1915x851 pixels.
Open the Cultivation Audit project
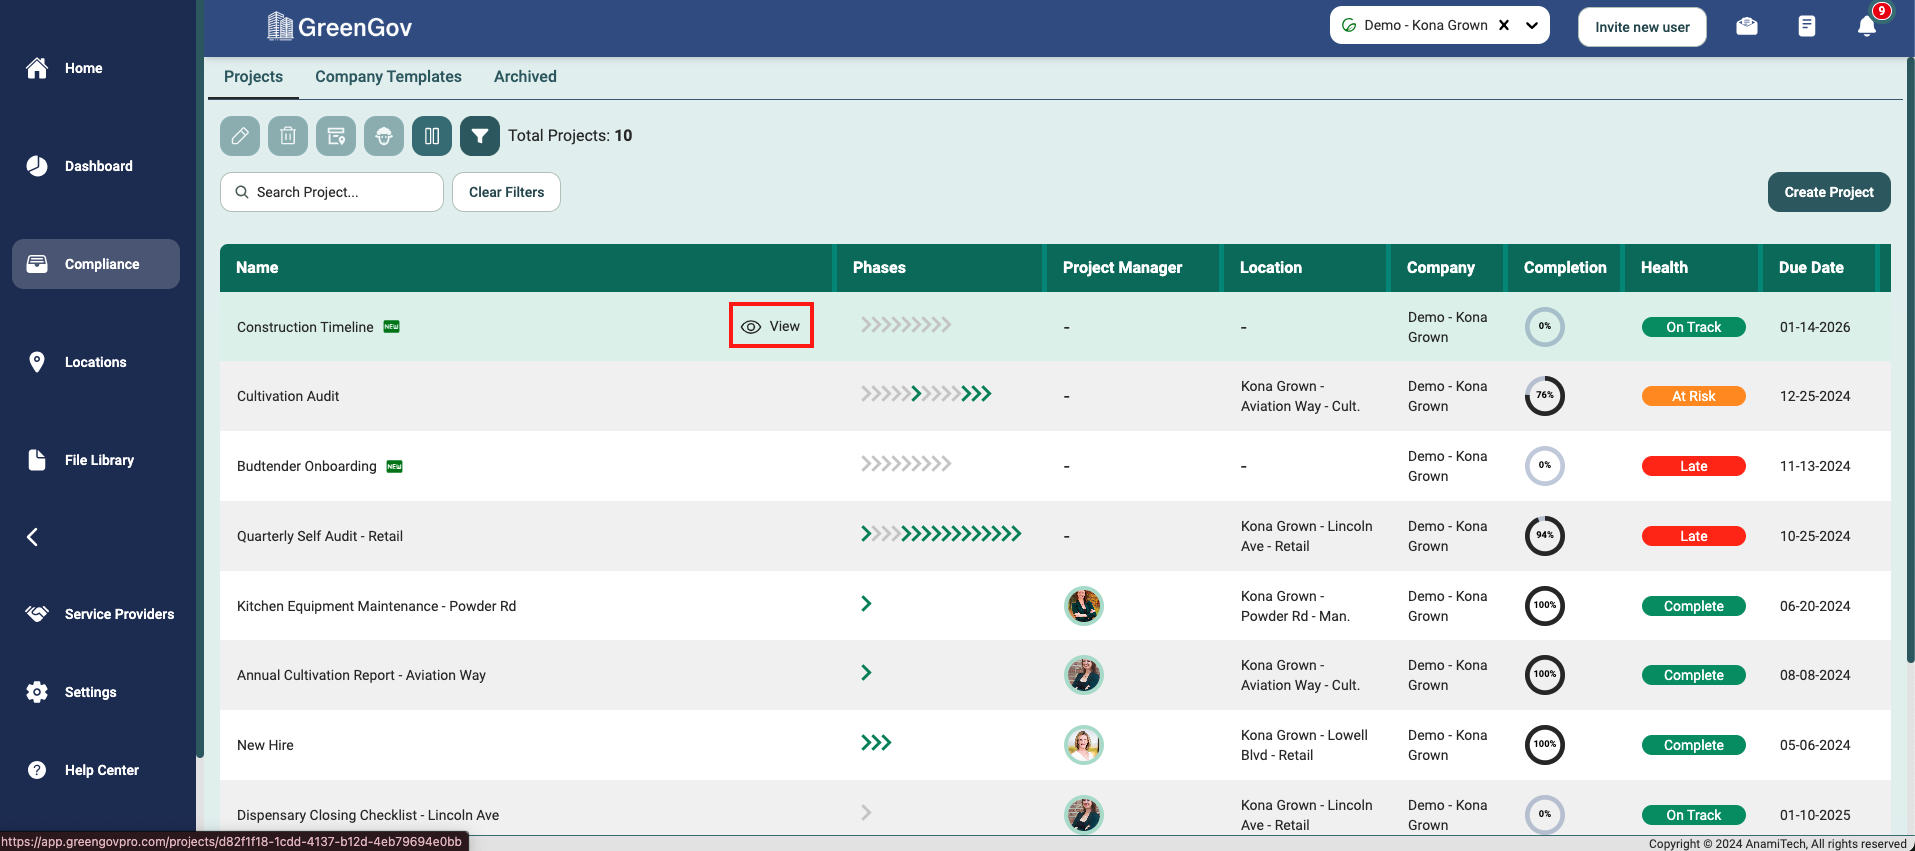288,396
